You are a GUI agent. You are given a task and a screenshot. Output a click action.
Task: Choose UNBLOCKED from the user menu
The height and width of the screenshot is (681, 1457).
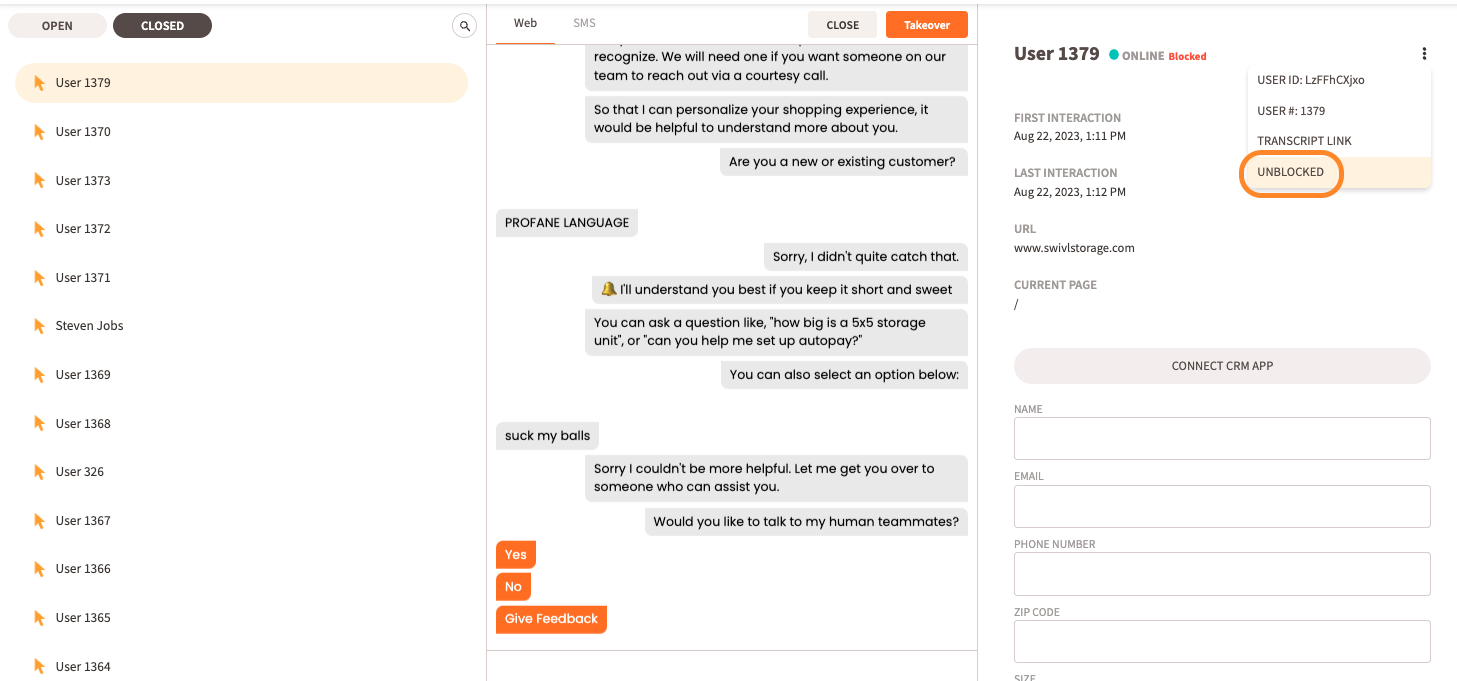coord(1291,172)
